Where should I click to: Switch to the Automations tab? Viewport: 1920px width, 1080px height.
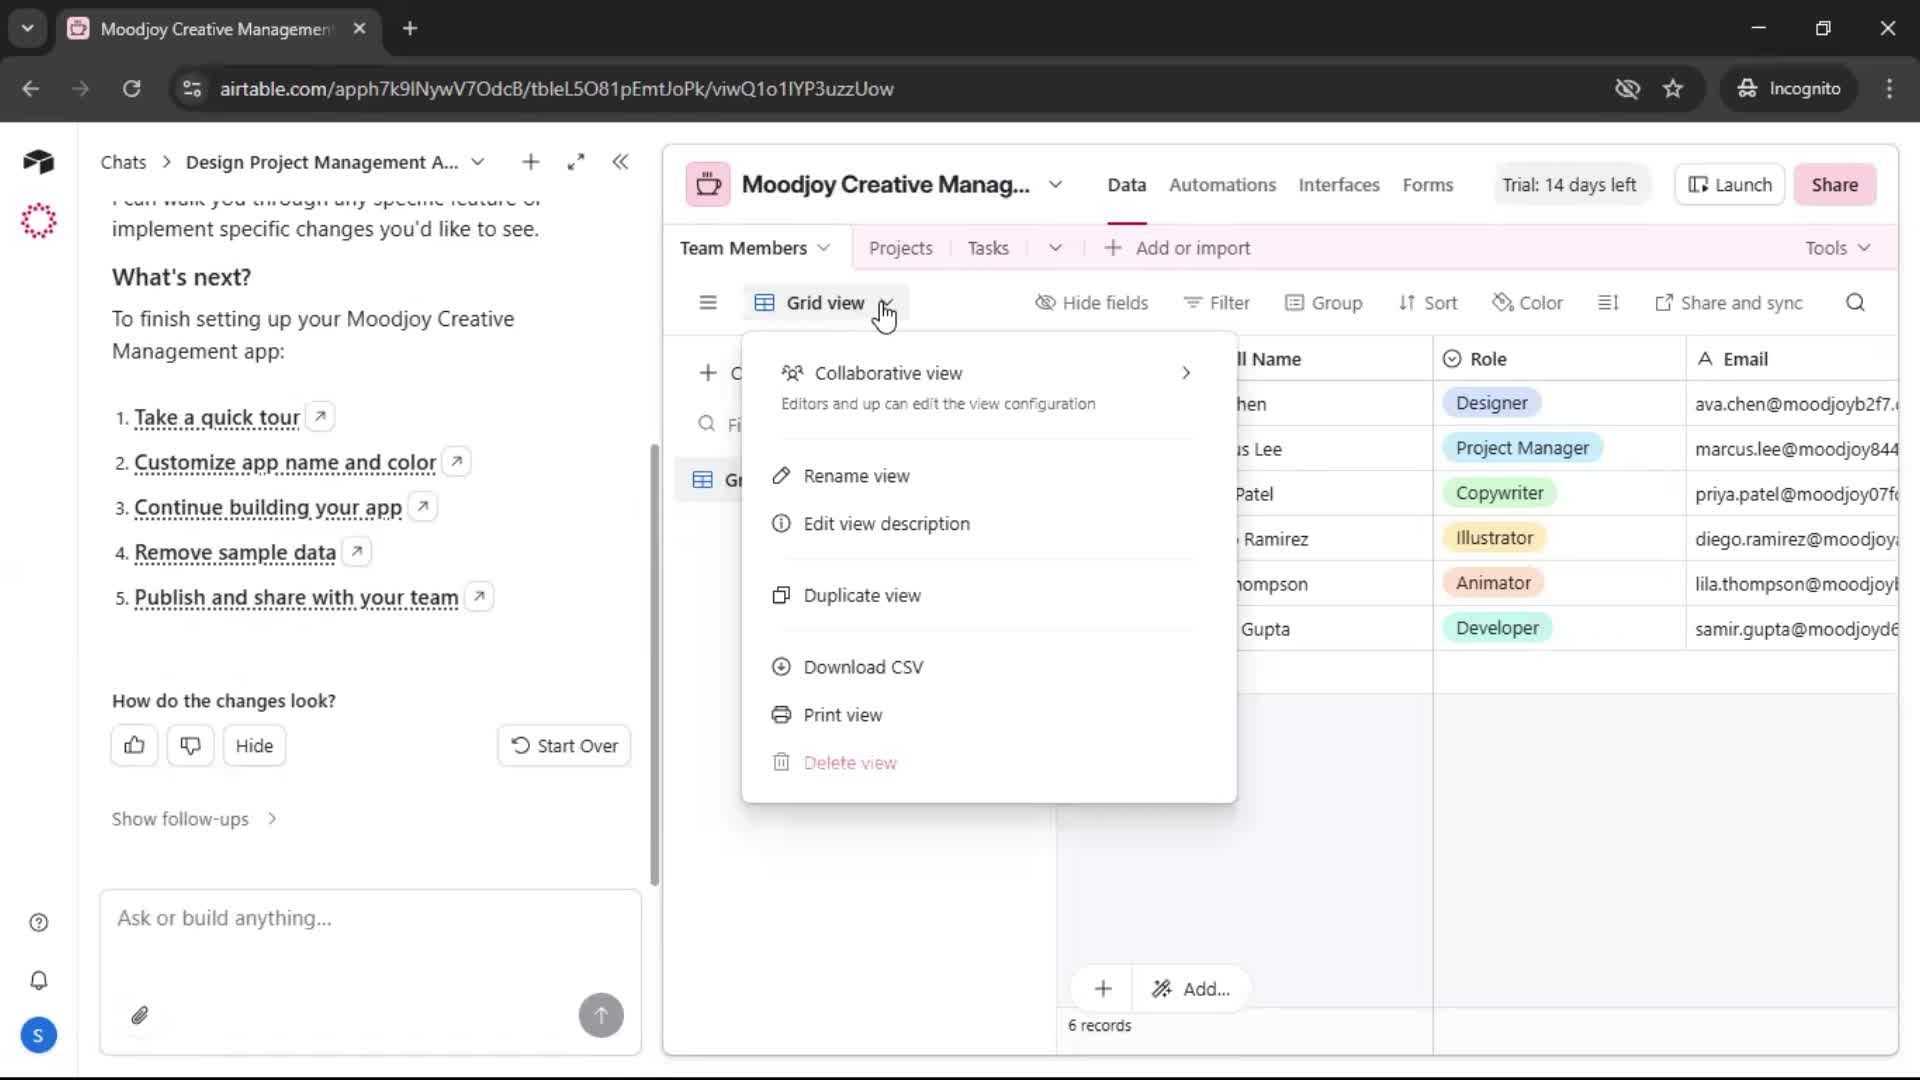(1222, 185)
